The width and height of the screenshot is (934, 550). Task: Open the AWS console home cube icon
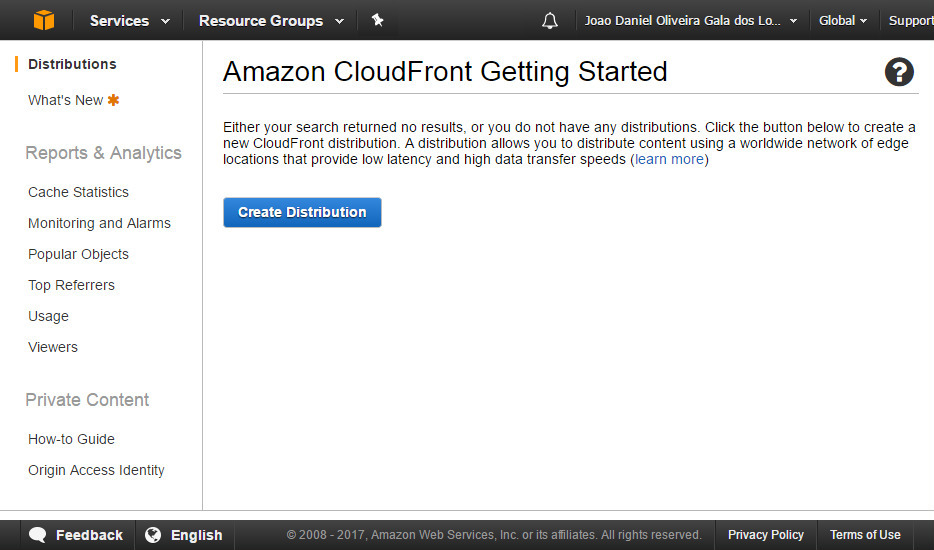(x=43, y=20)
